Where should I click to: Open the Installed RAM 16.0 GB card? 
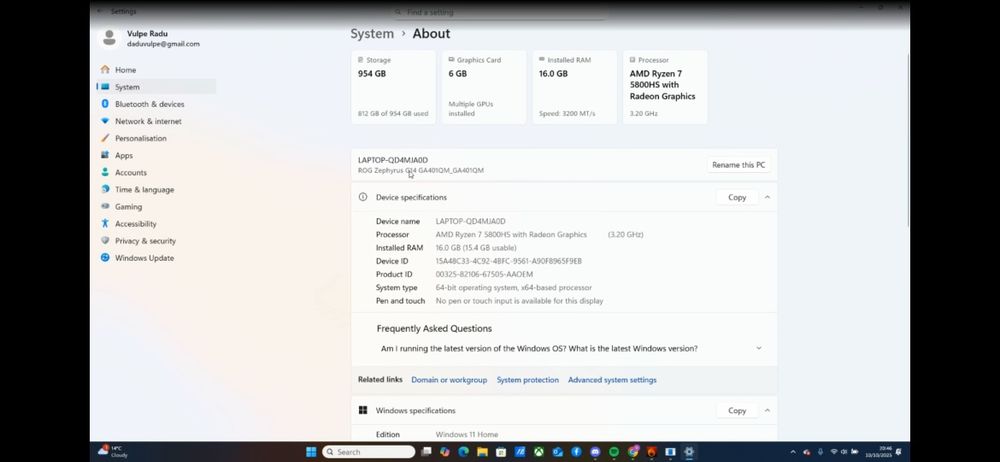click(574, 87)
